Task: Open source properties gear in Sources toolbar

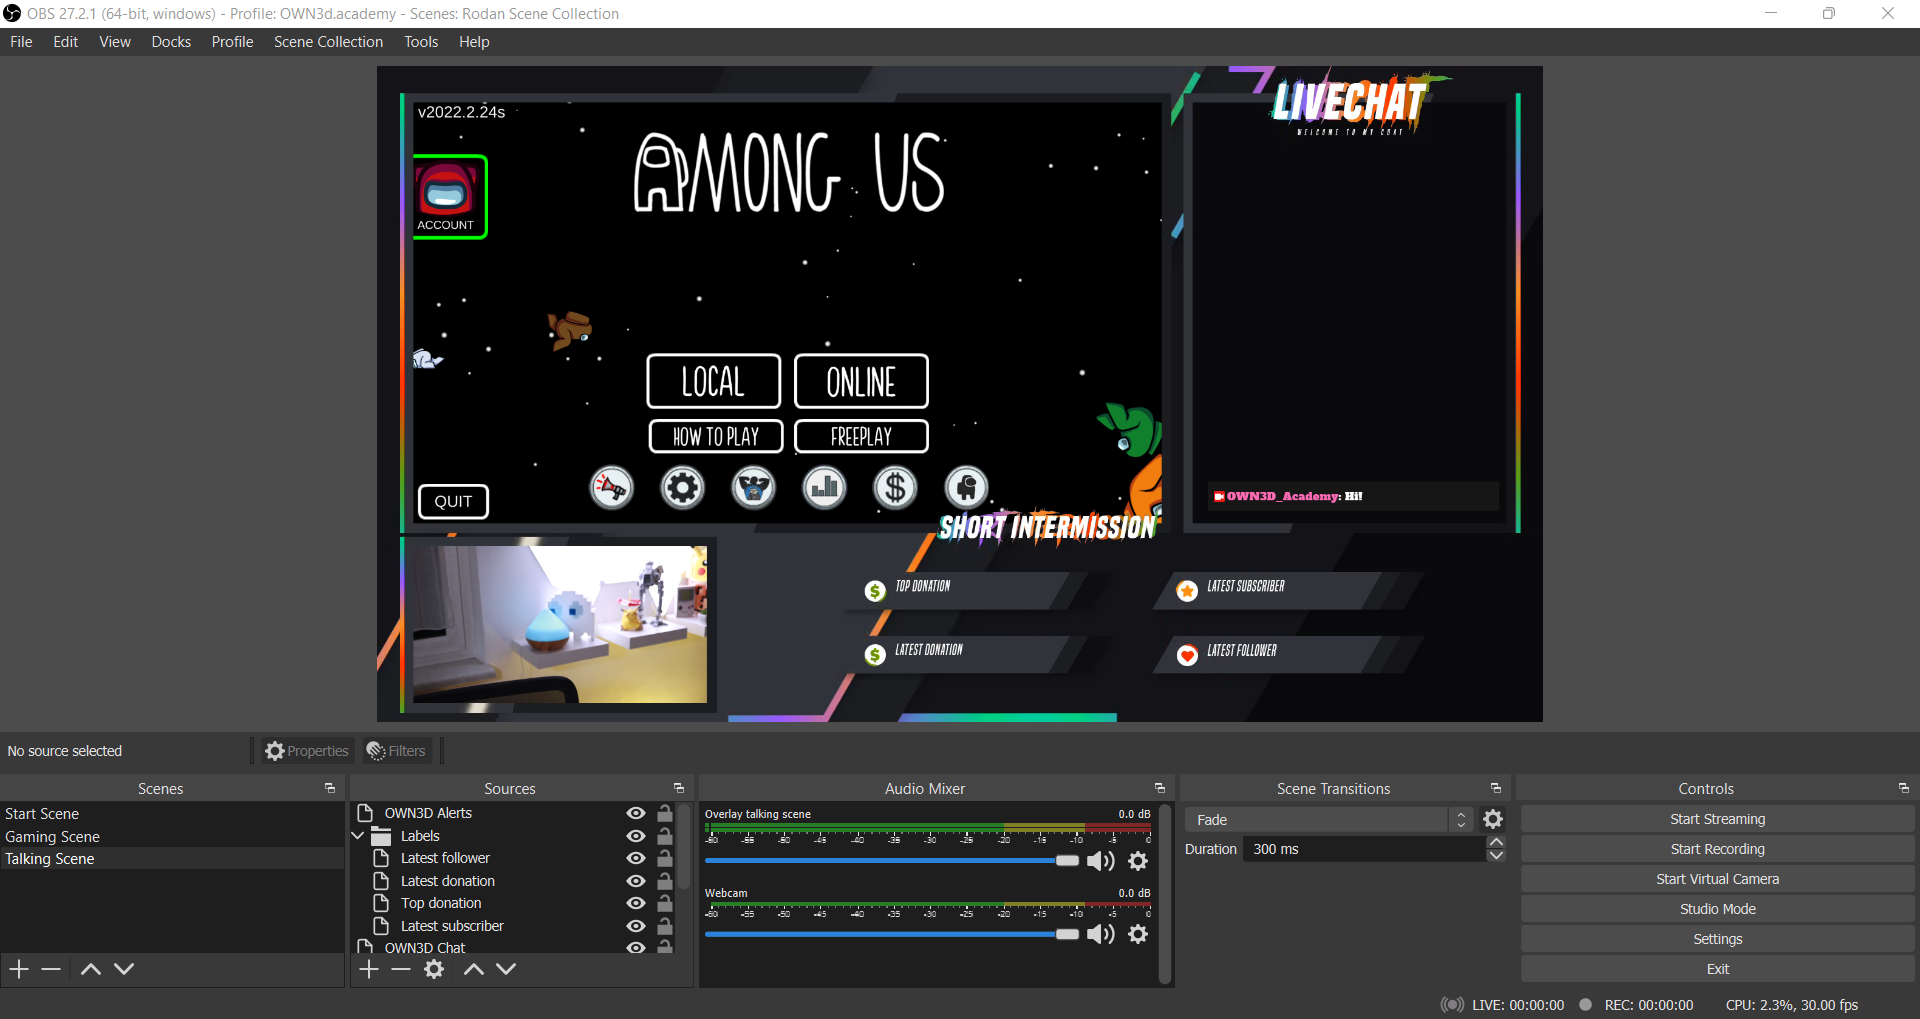Action: coord(434,969)
